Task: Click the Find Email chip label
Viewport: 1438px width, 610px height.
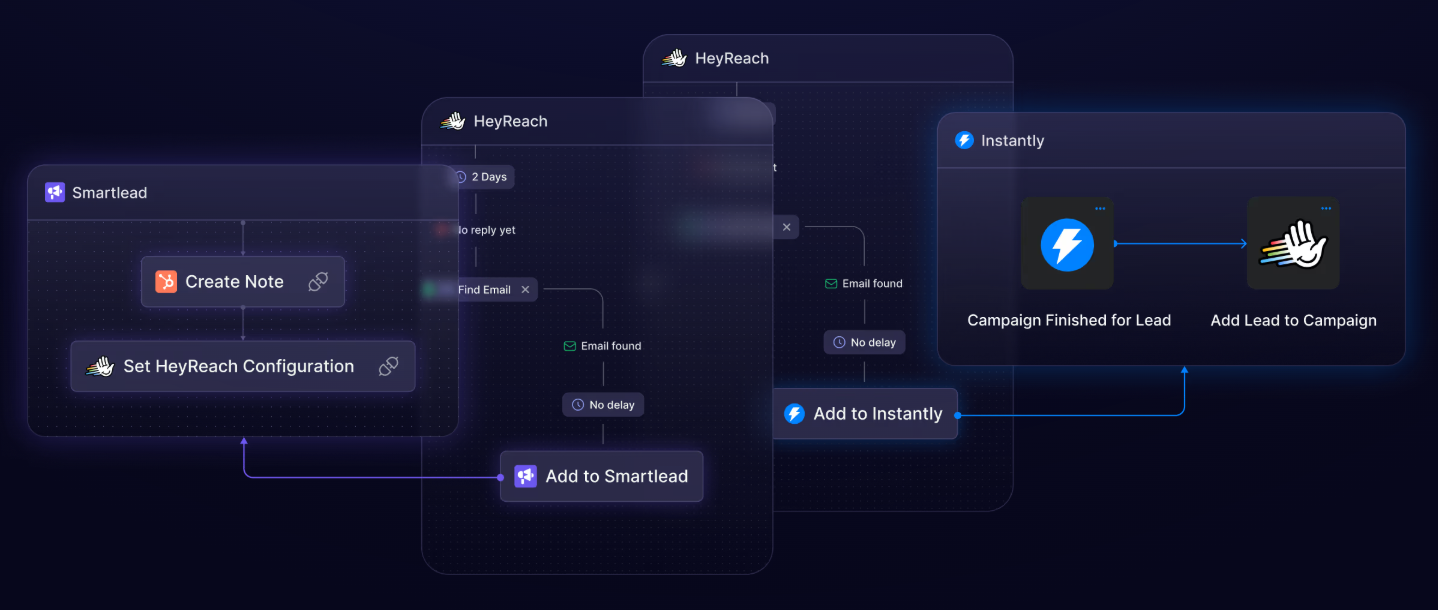Action: tap(484, 290)
